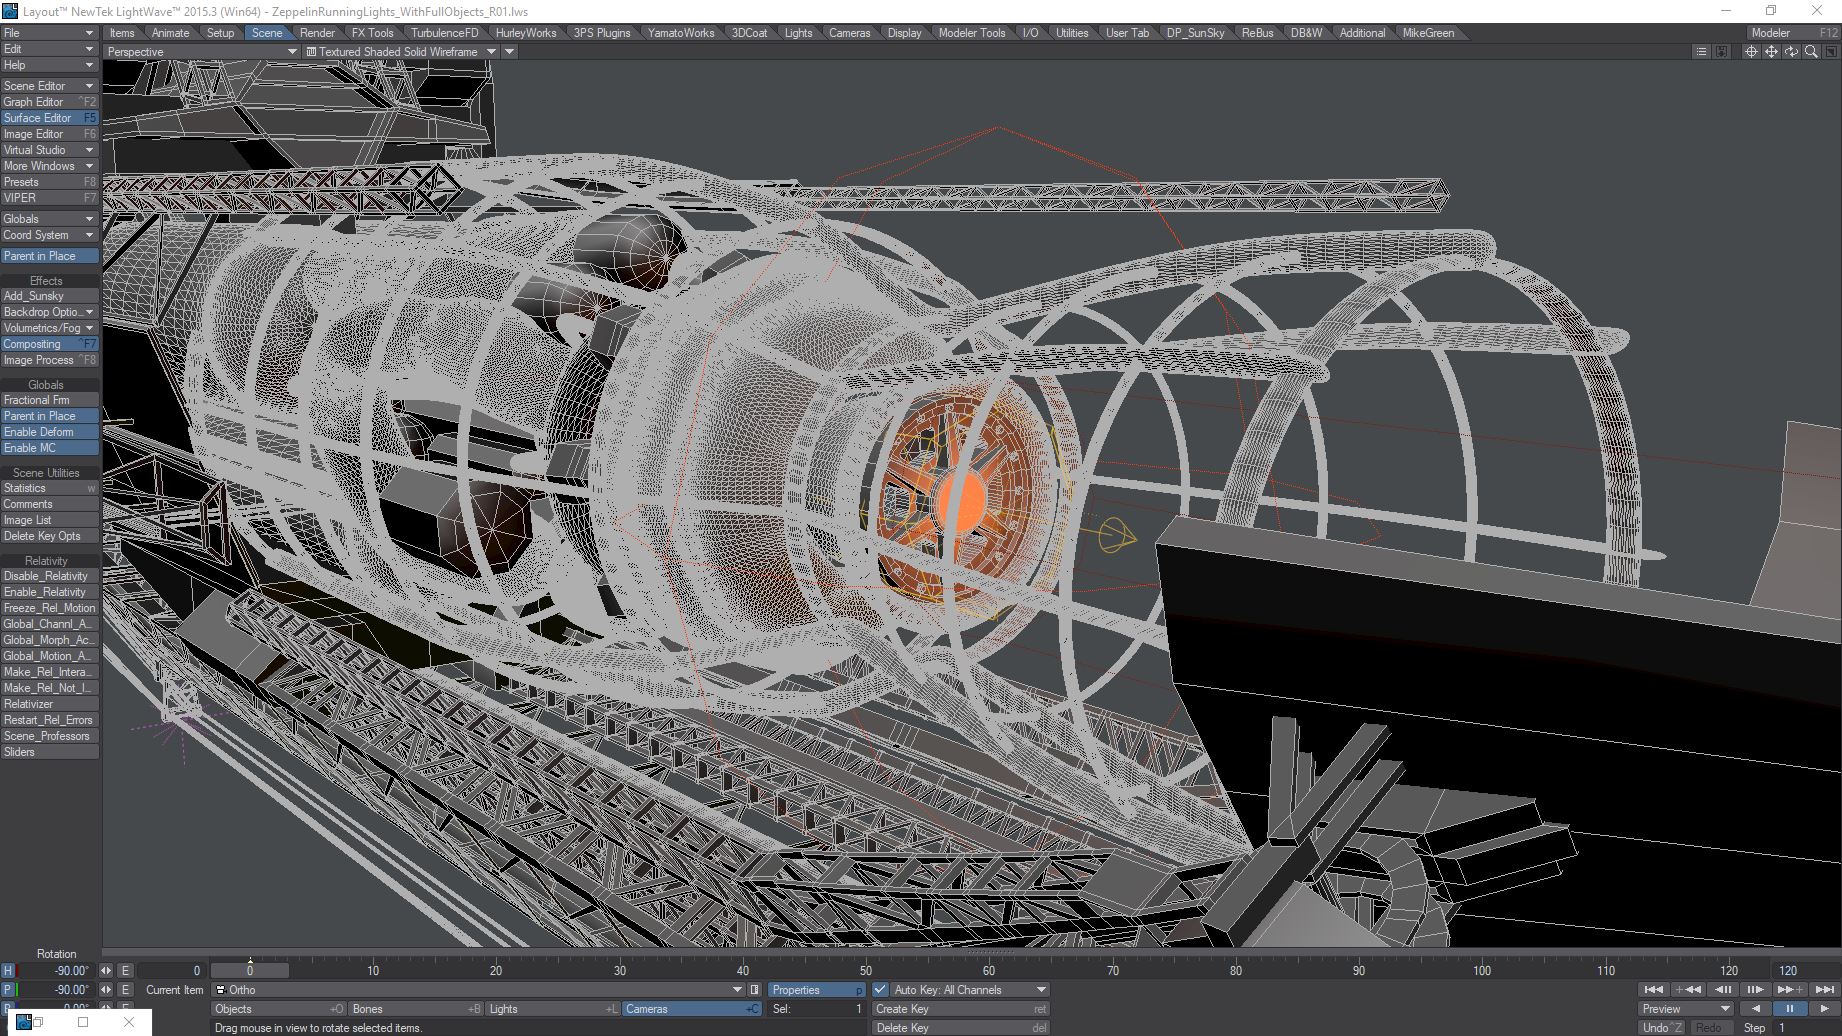The height and width of the screenshot is (1036, 1842).
Task: Open the Lights tab
Action: pyautogui.click(x=798, y=33)
